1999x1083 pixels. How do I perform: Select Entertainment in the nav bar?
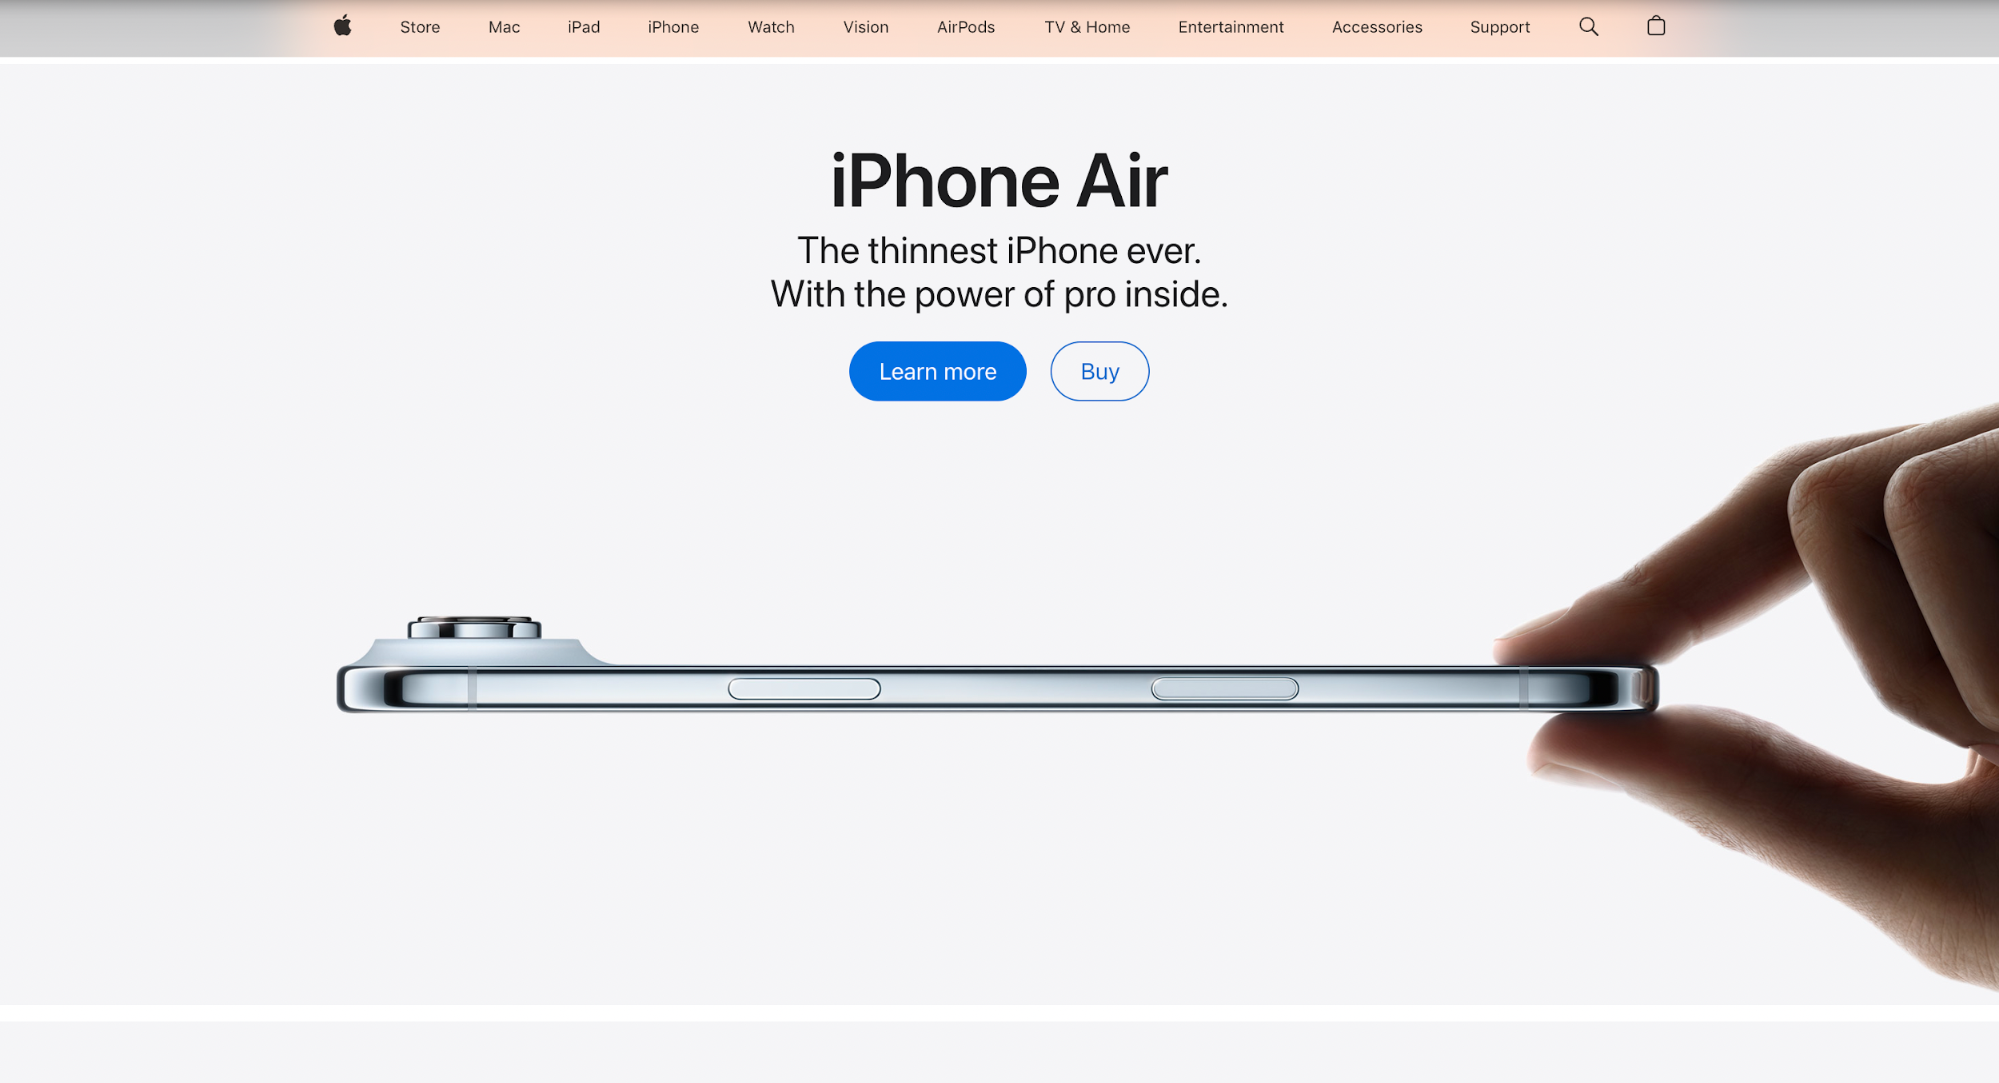click(1231, 27)
